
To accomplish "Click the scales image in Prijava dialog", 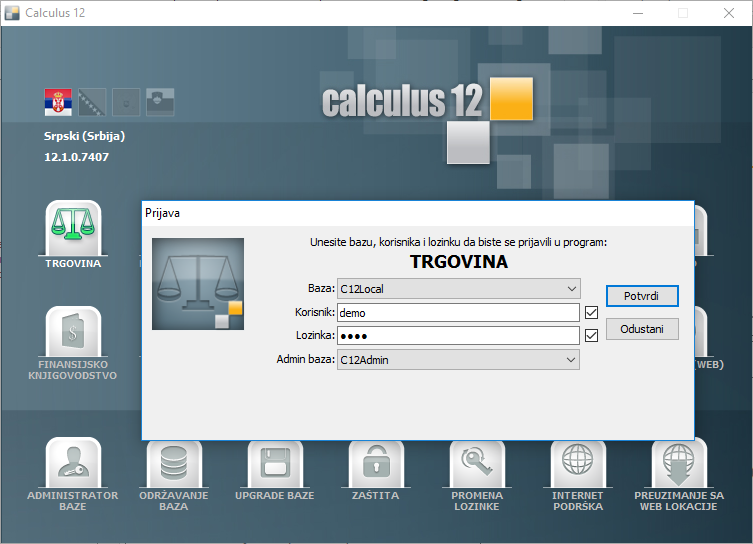I will tap(198, 284).
